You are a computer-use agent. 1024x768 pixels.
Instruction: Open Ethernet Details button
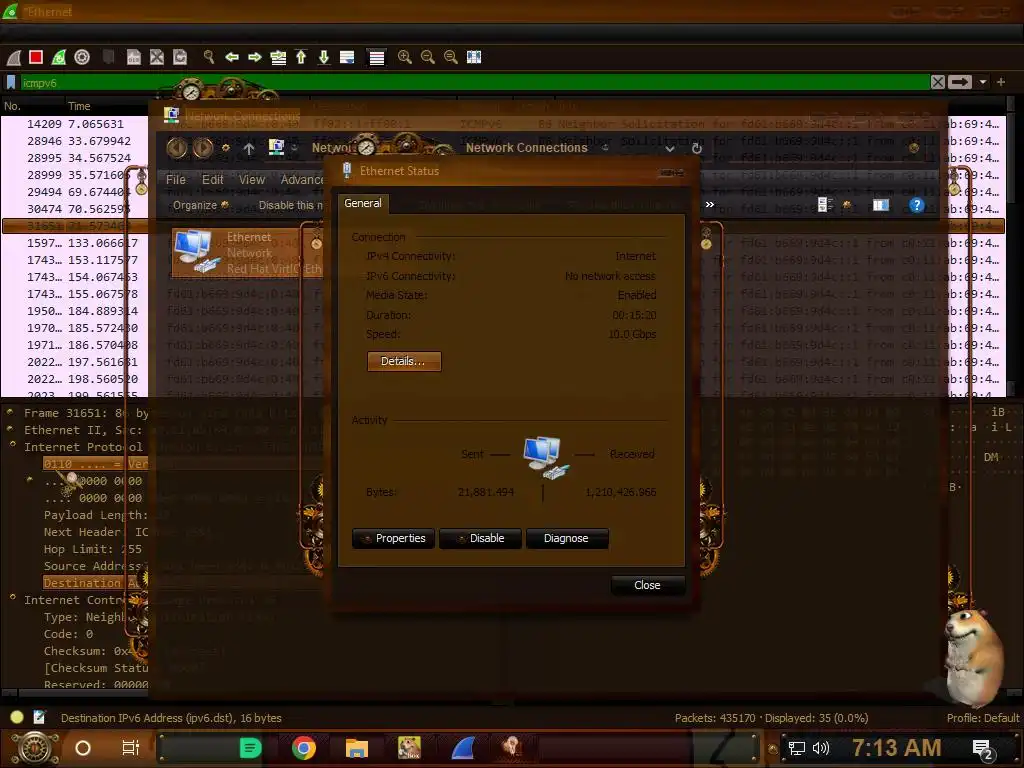[404, 361]
